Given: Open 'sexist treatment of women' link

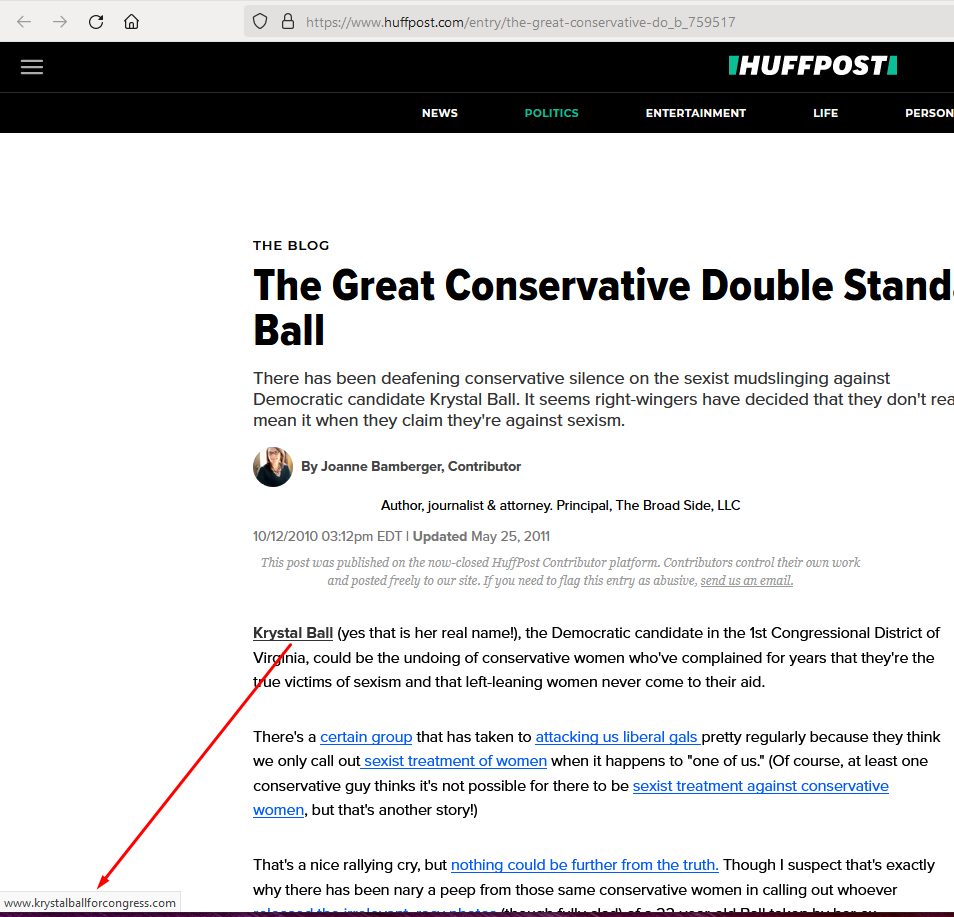Looking at the screenshot, I should coord(454,761).
